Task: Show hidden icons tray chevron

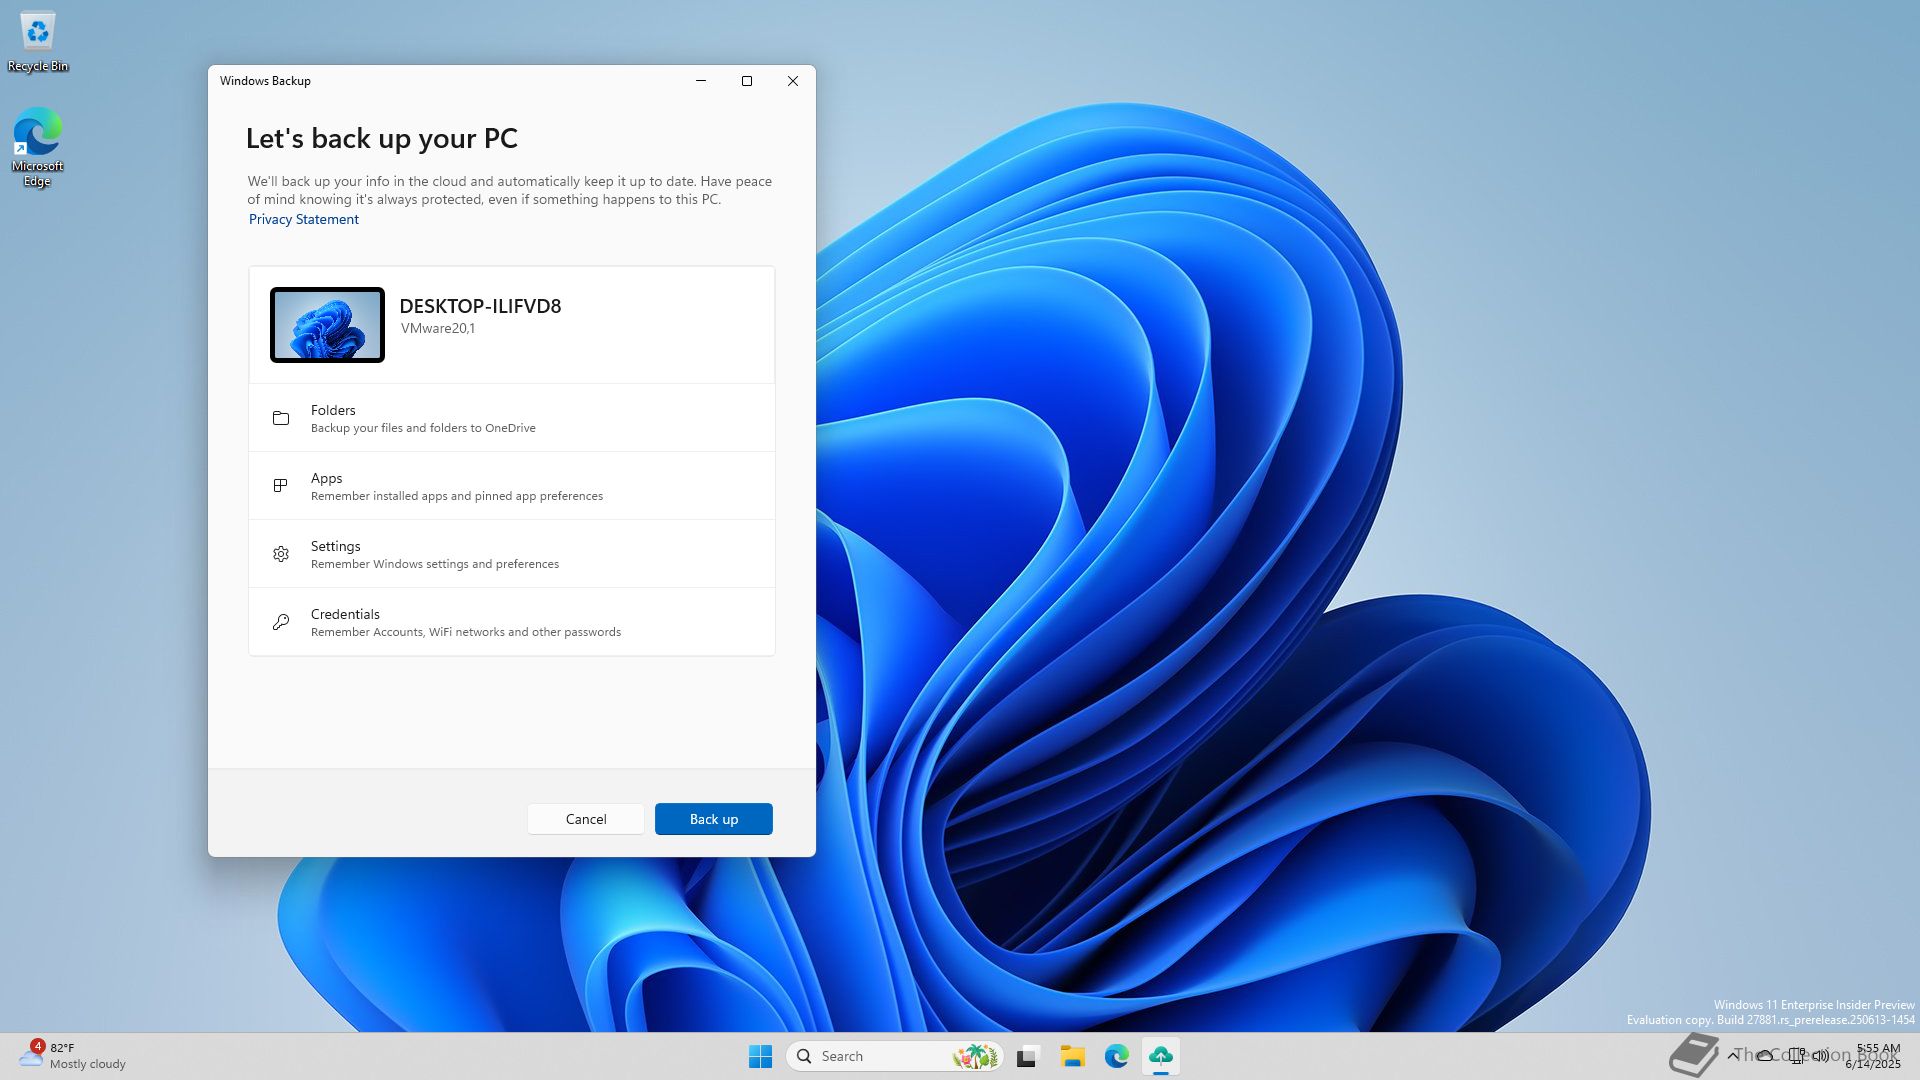Action: (x=1733, y=1055)
